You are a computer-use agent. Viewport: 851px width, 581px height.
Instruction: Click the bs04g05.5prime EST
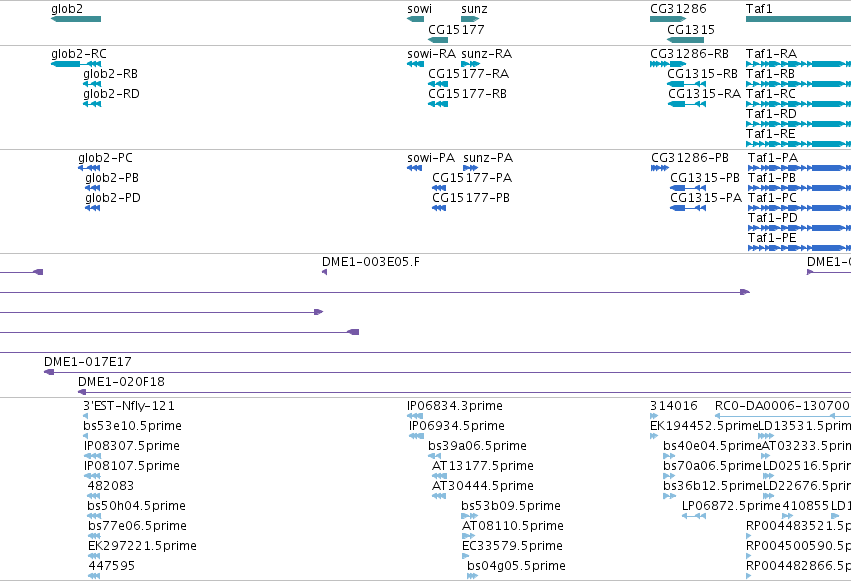(516, 567)
